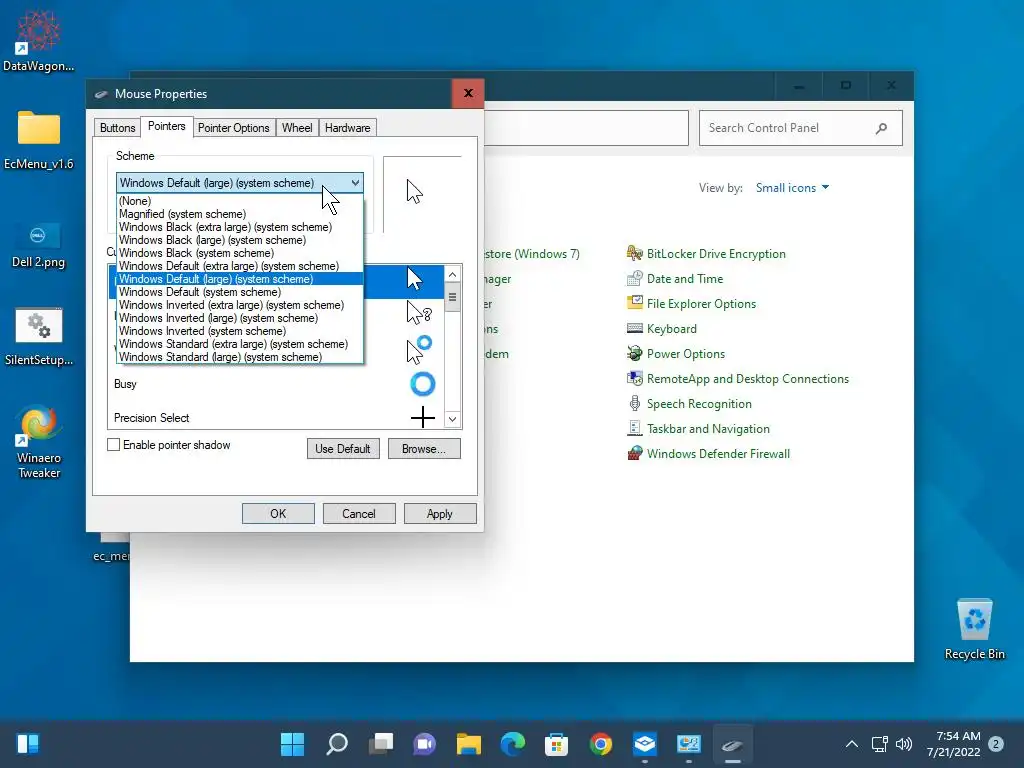Click the Use Default button
This screenshot has width=1024, height=768.
click(x=343, y=449)
